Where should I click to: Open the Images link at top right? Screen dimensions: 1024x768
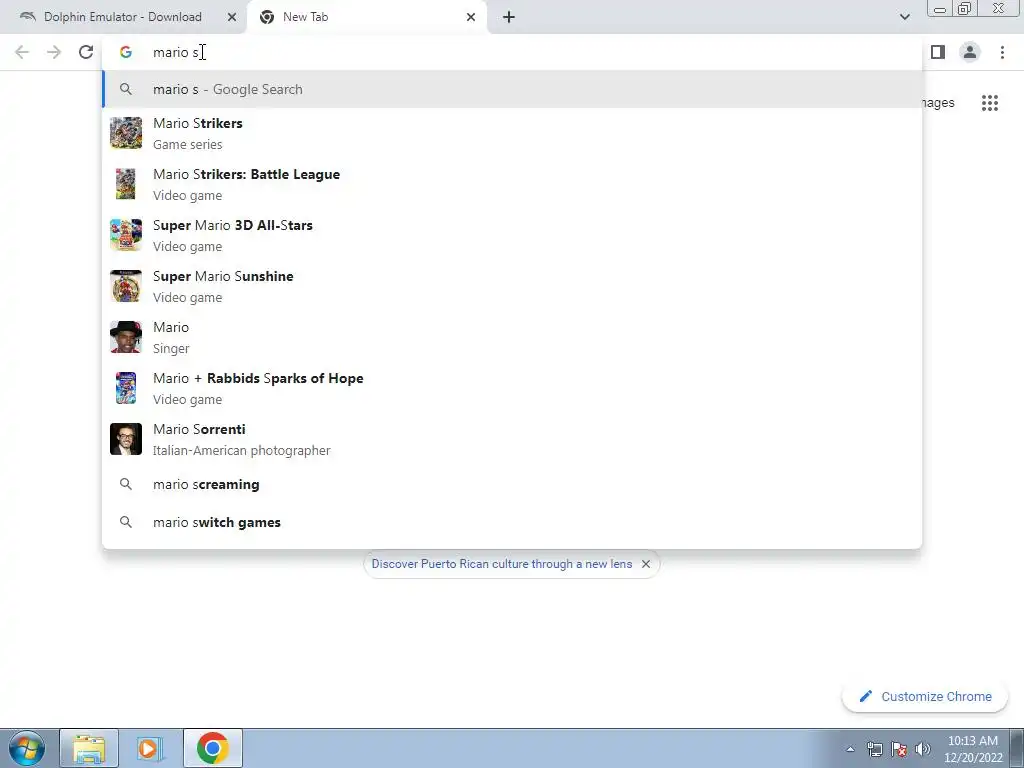point(938,103)
